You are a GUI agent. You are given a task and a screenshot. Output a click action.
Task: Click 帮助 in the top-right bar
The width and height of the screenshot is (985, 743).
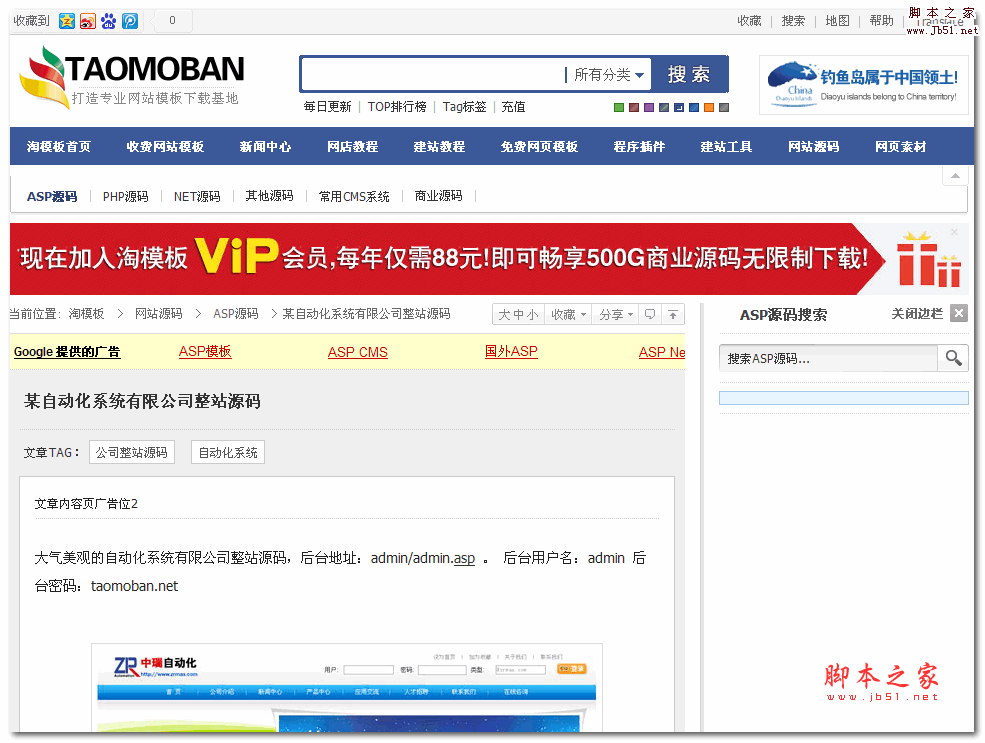881,21
